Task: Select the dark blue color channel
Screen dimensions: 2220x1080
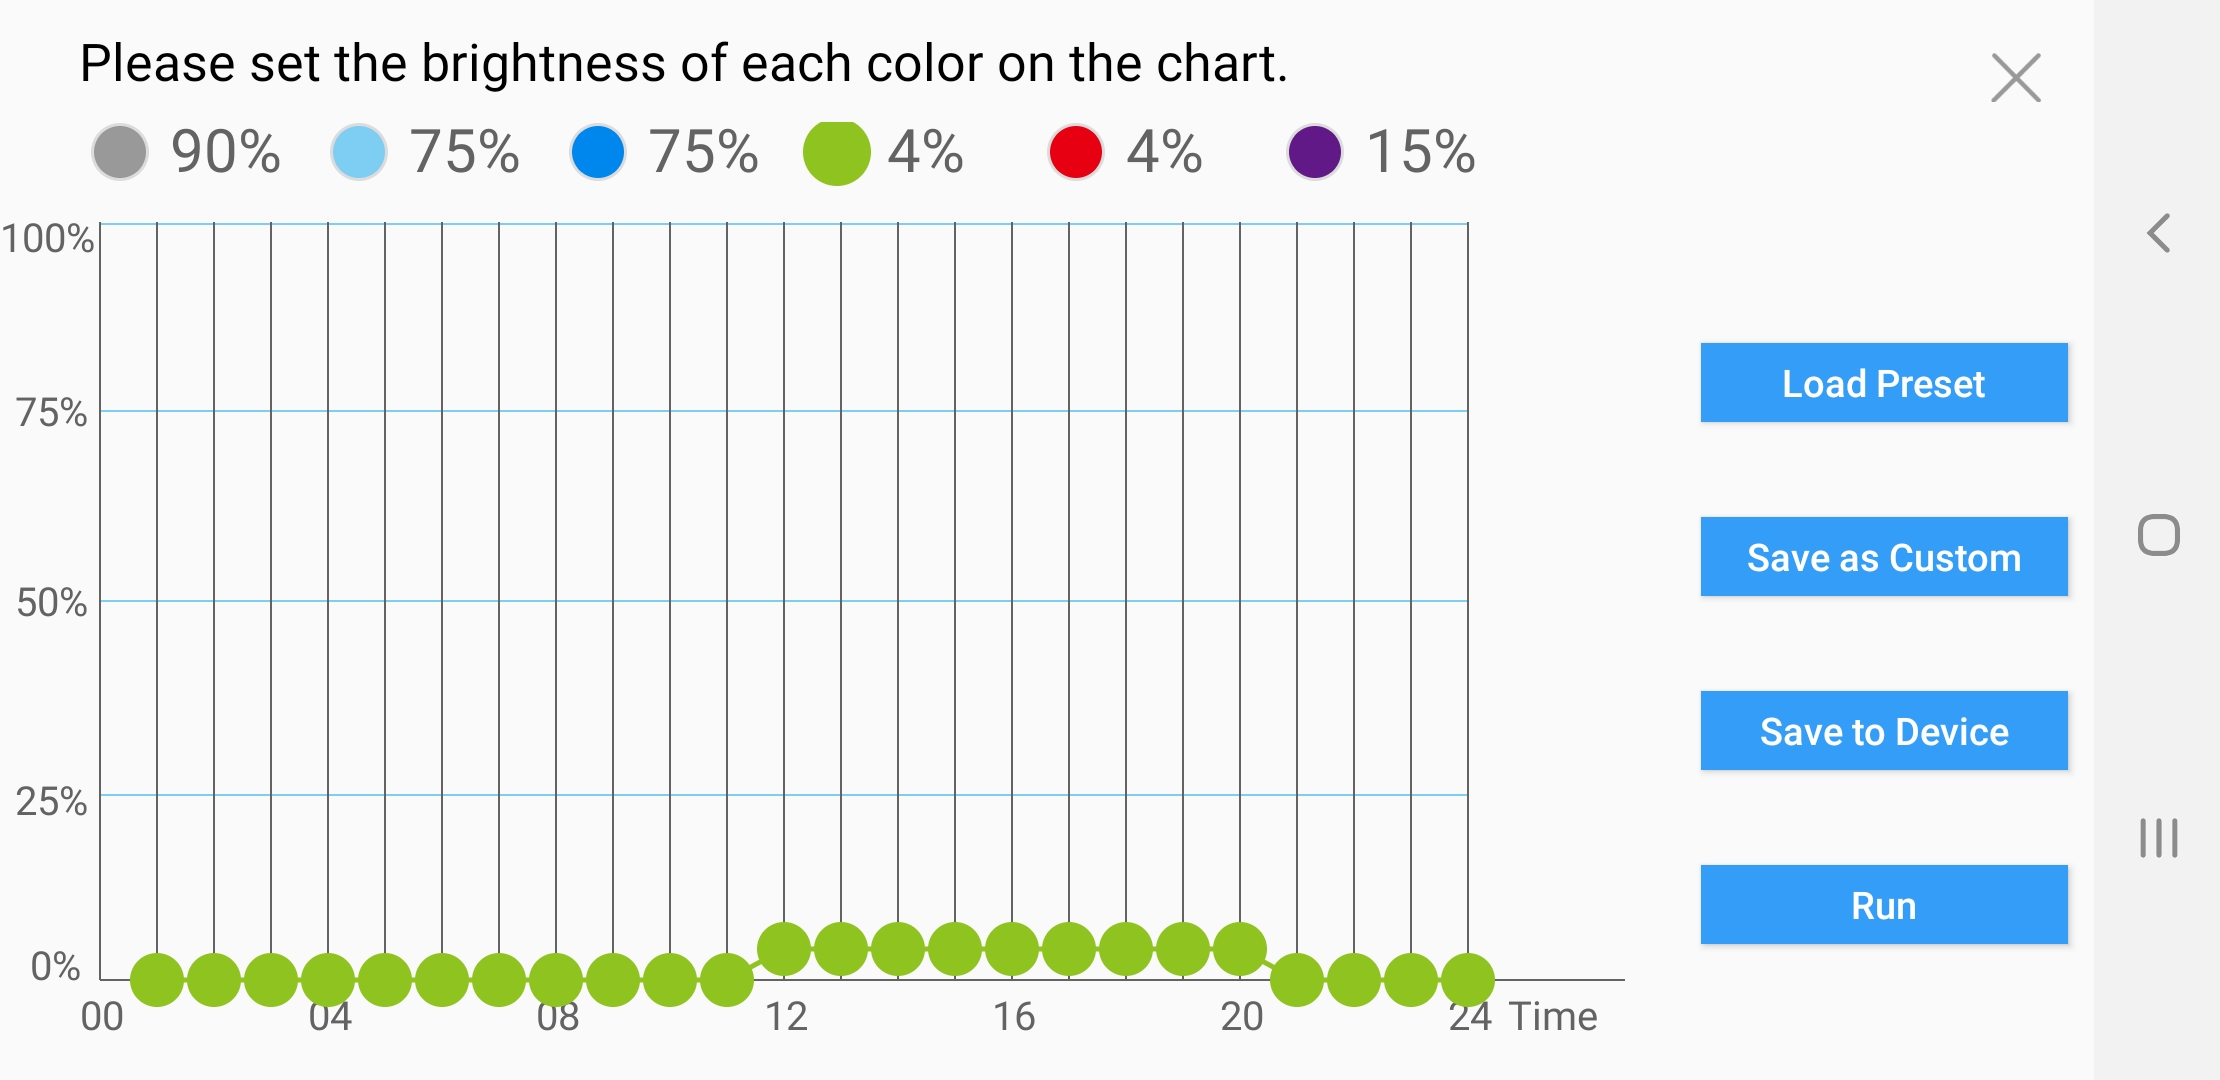Action: click(598, 152)
